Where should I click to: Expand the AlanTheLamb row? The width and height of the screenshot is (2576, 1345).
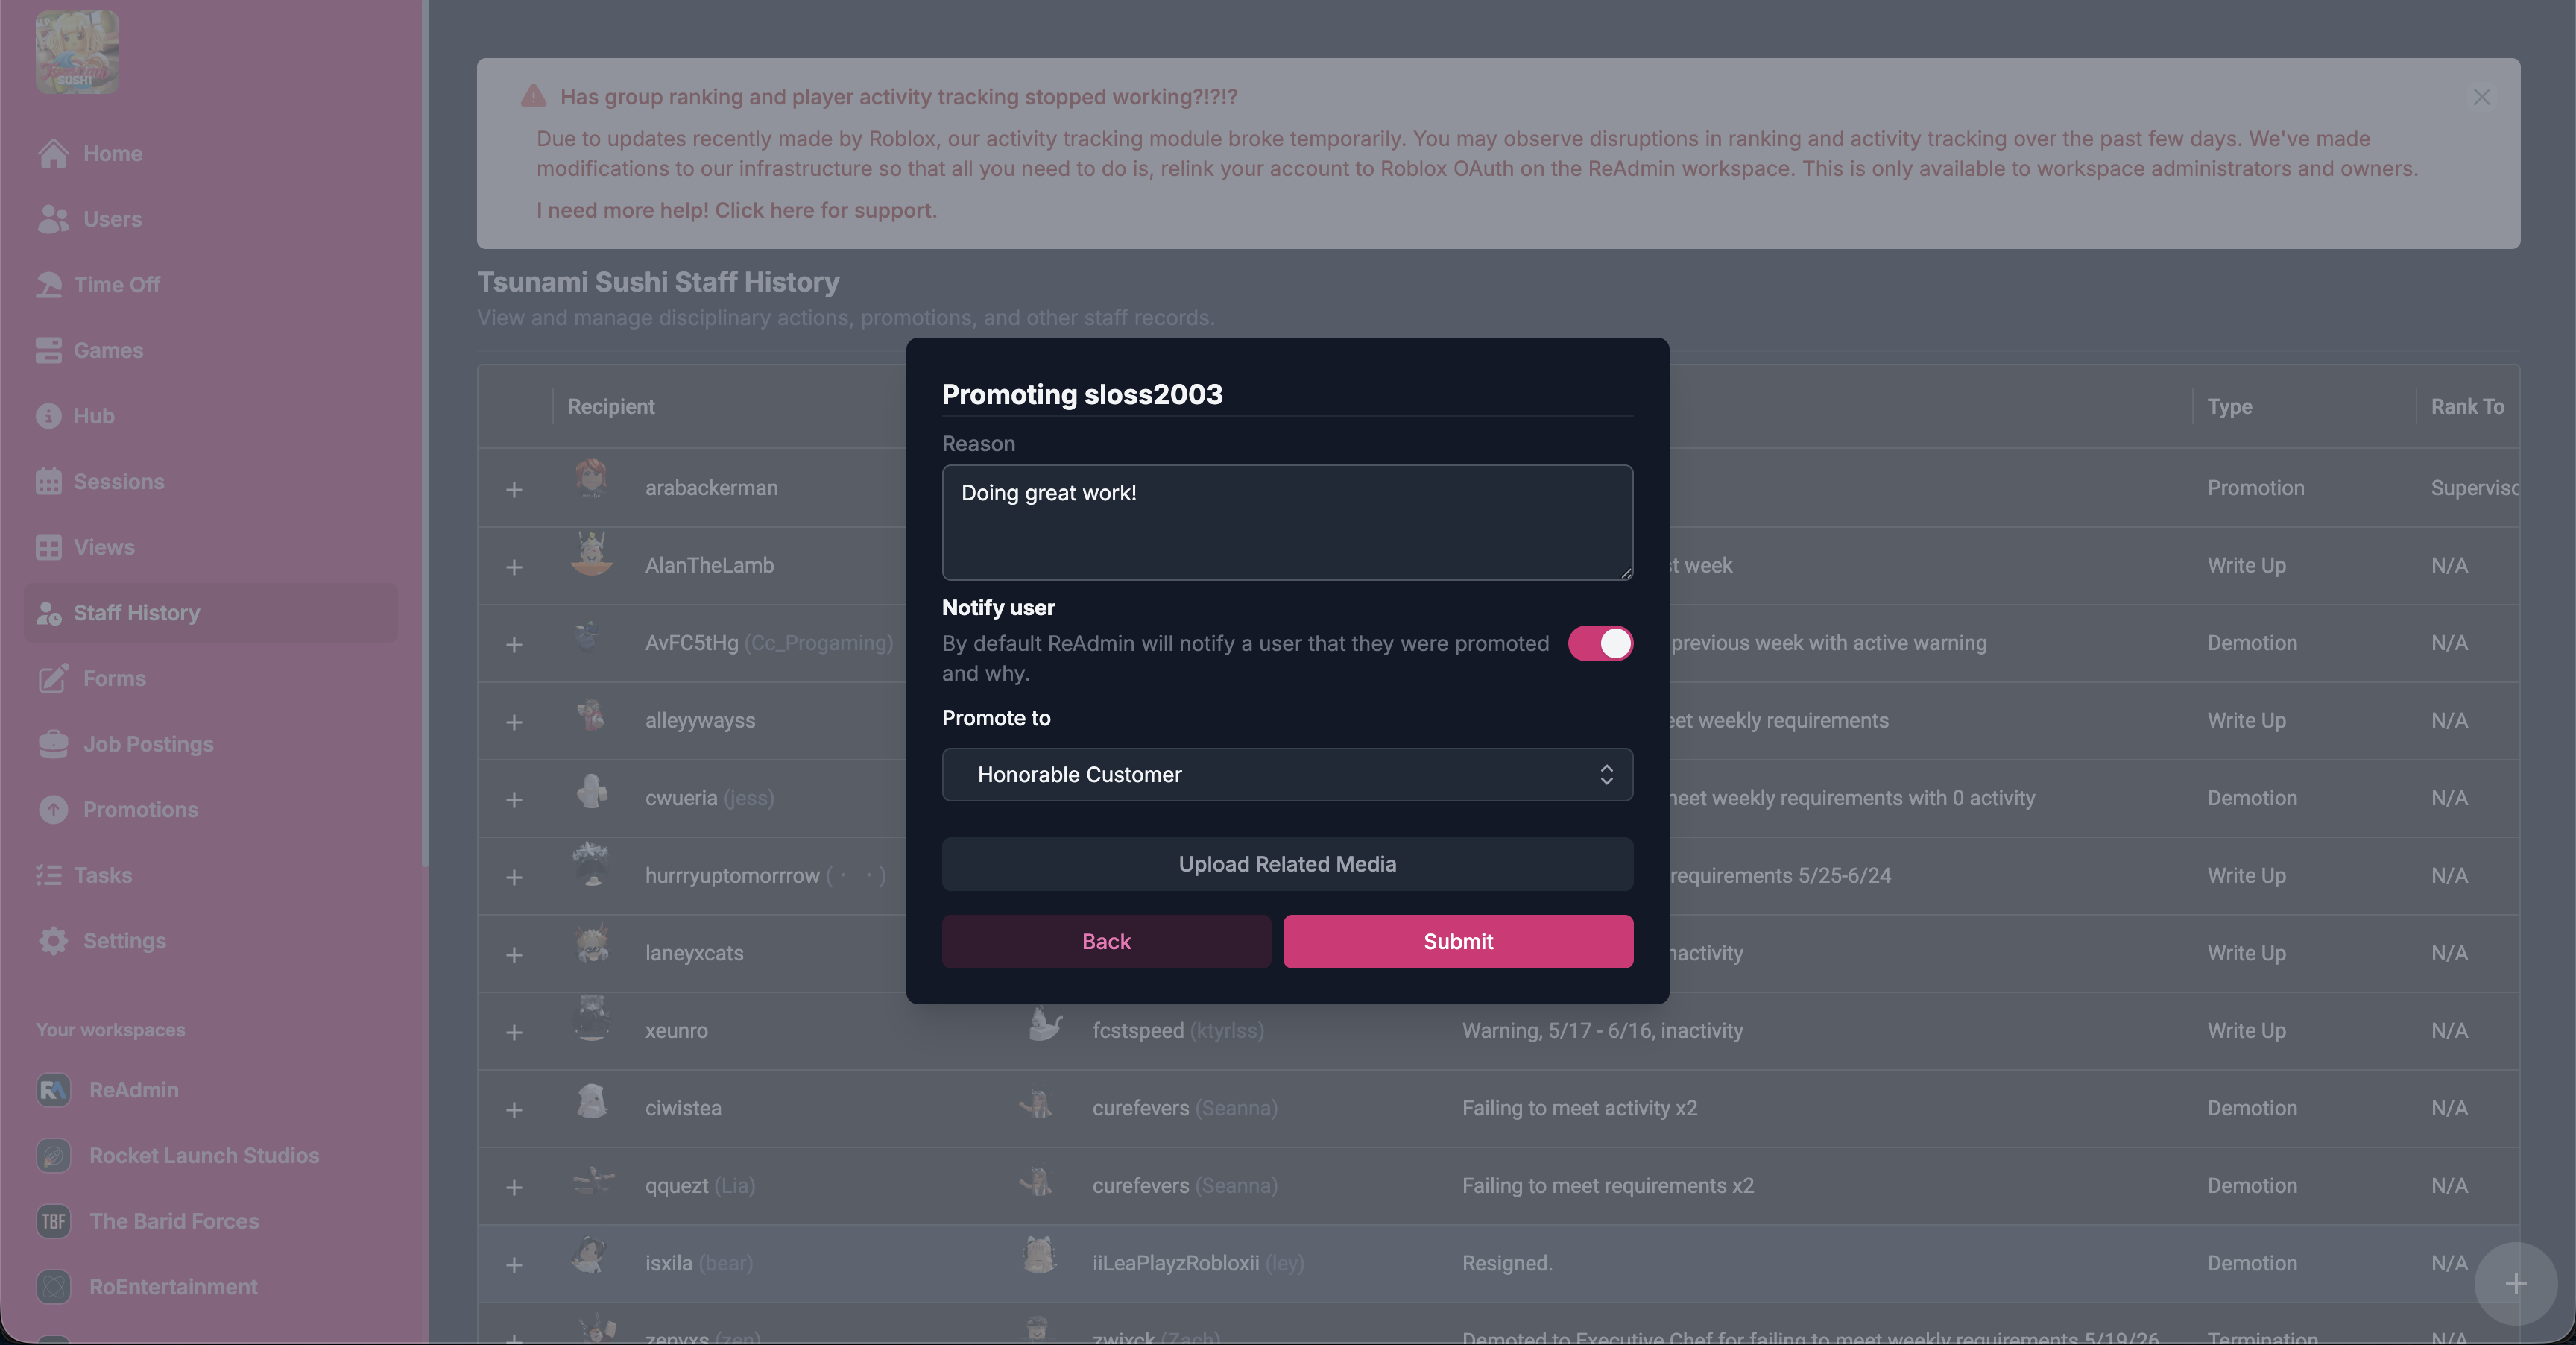514,567
